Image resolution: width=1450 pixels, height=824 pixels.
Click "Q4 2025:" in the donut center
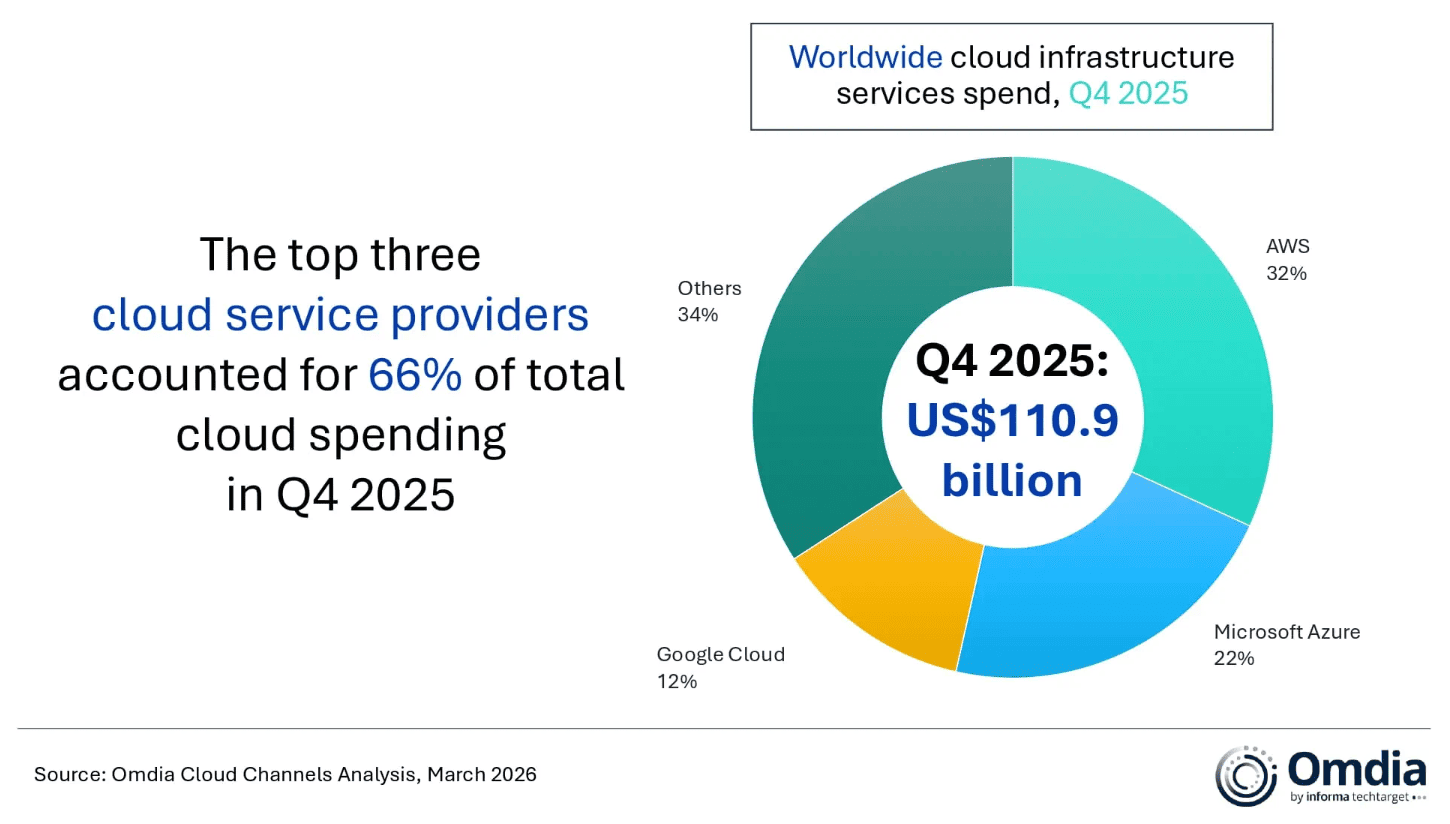1012,361
